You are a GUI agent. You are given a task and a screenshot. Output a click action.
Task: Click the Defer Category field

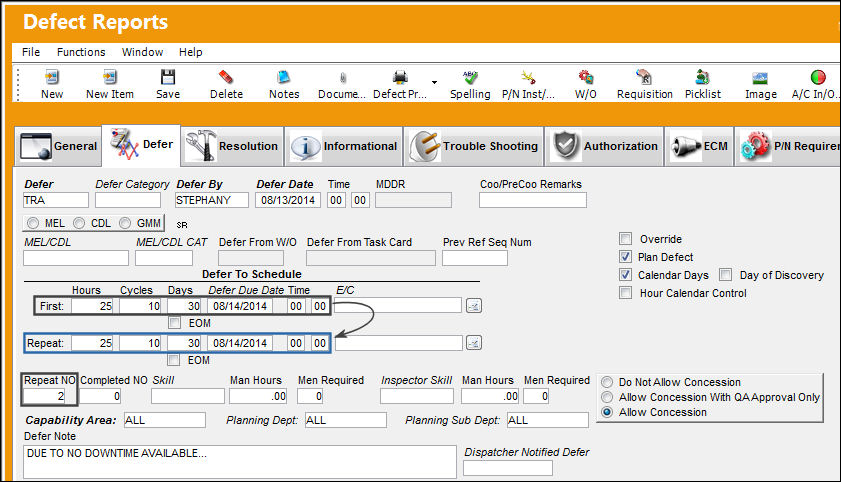(x=128, y=200)
